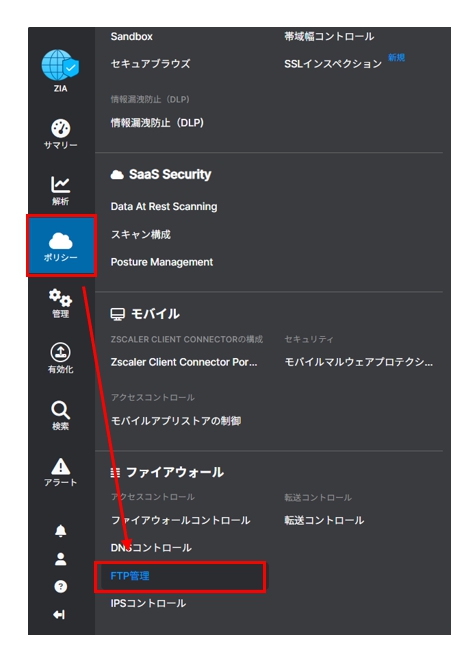Select FTP管理 menu item
The height and width of the screenshot is (668, 475).
click(x=130, y=576)
